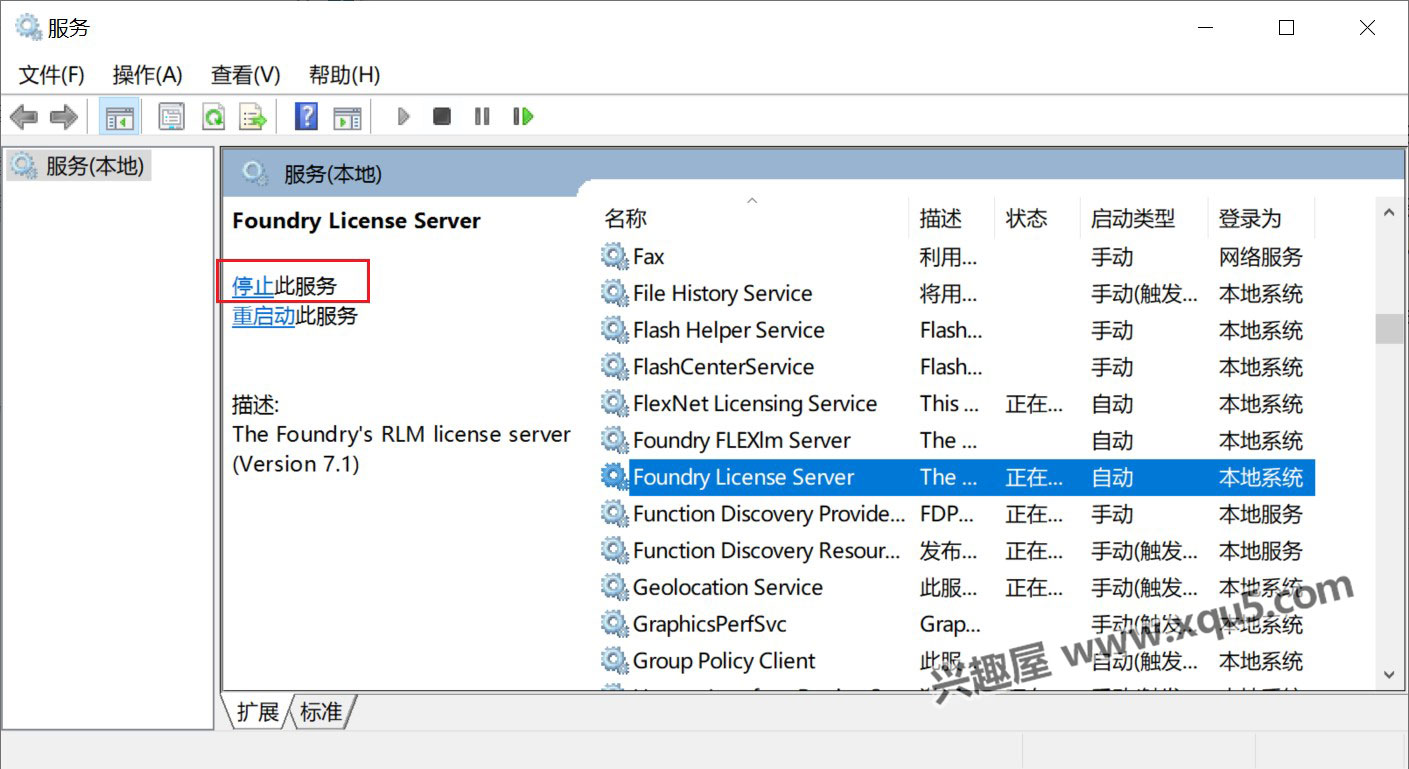Switch to the 标准 tab

[x=321, y=712]
